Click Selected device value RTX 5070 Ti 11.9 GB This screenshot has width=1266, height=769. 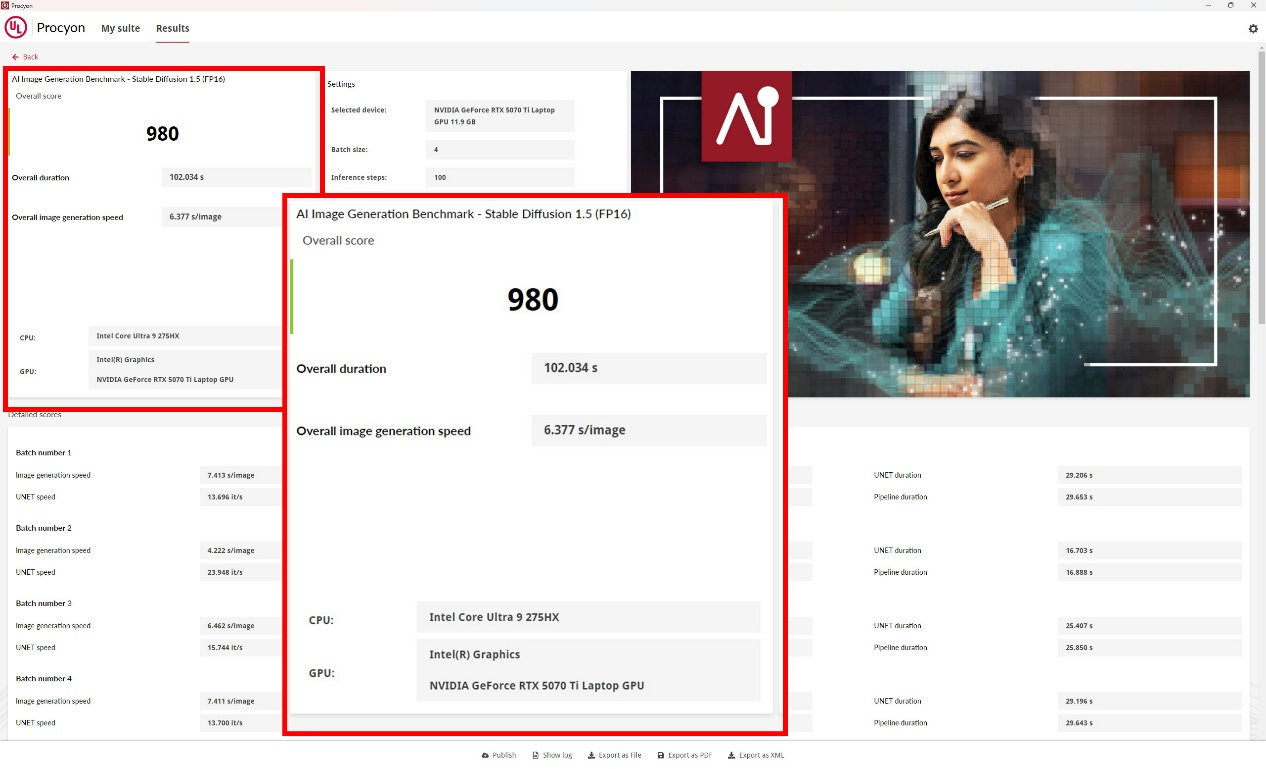(x=499, y=116)
